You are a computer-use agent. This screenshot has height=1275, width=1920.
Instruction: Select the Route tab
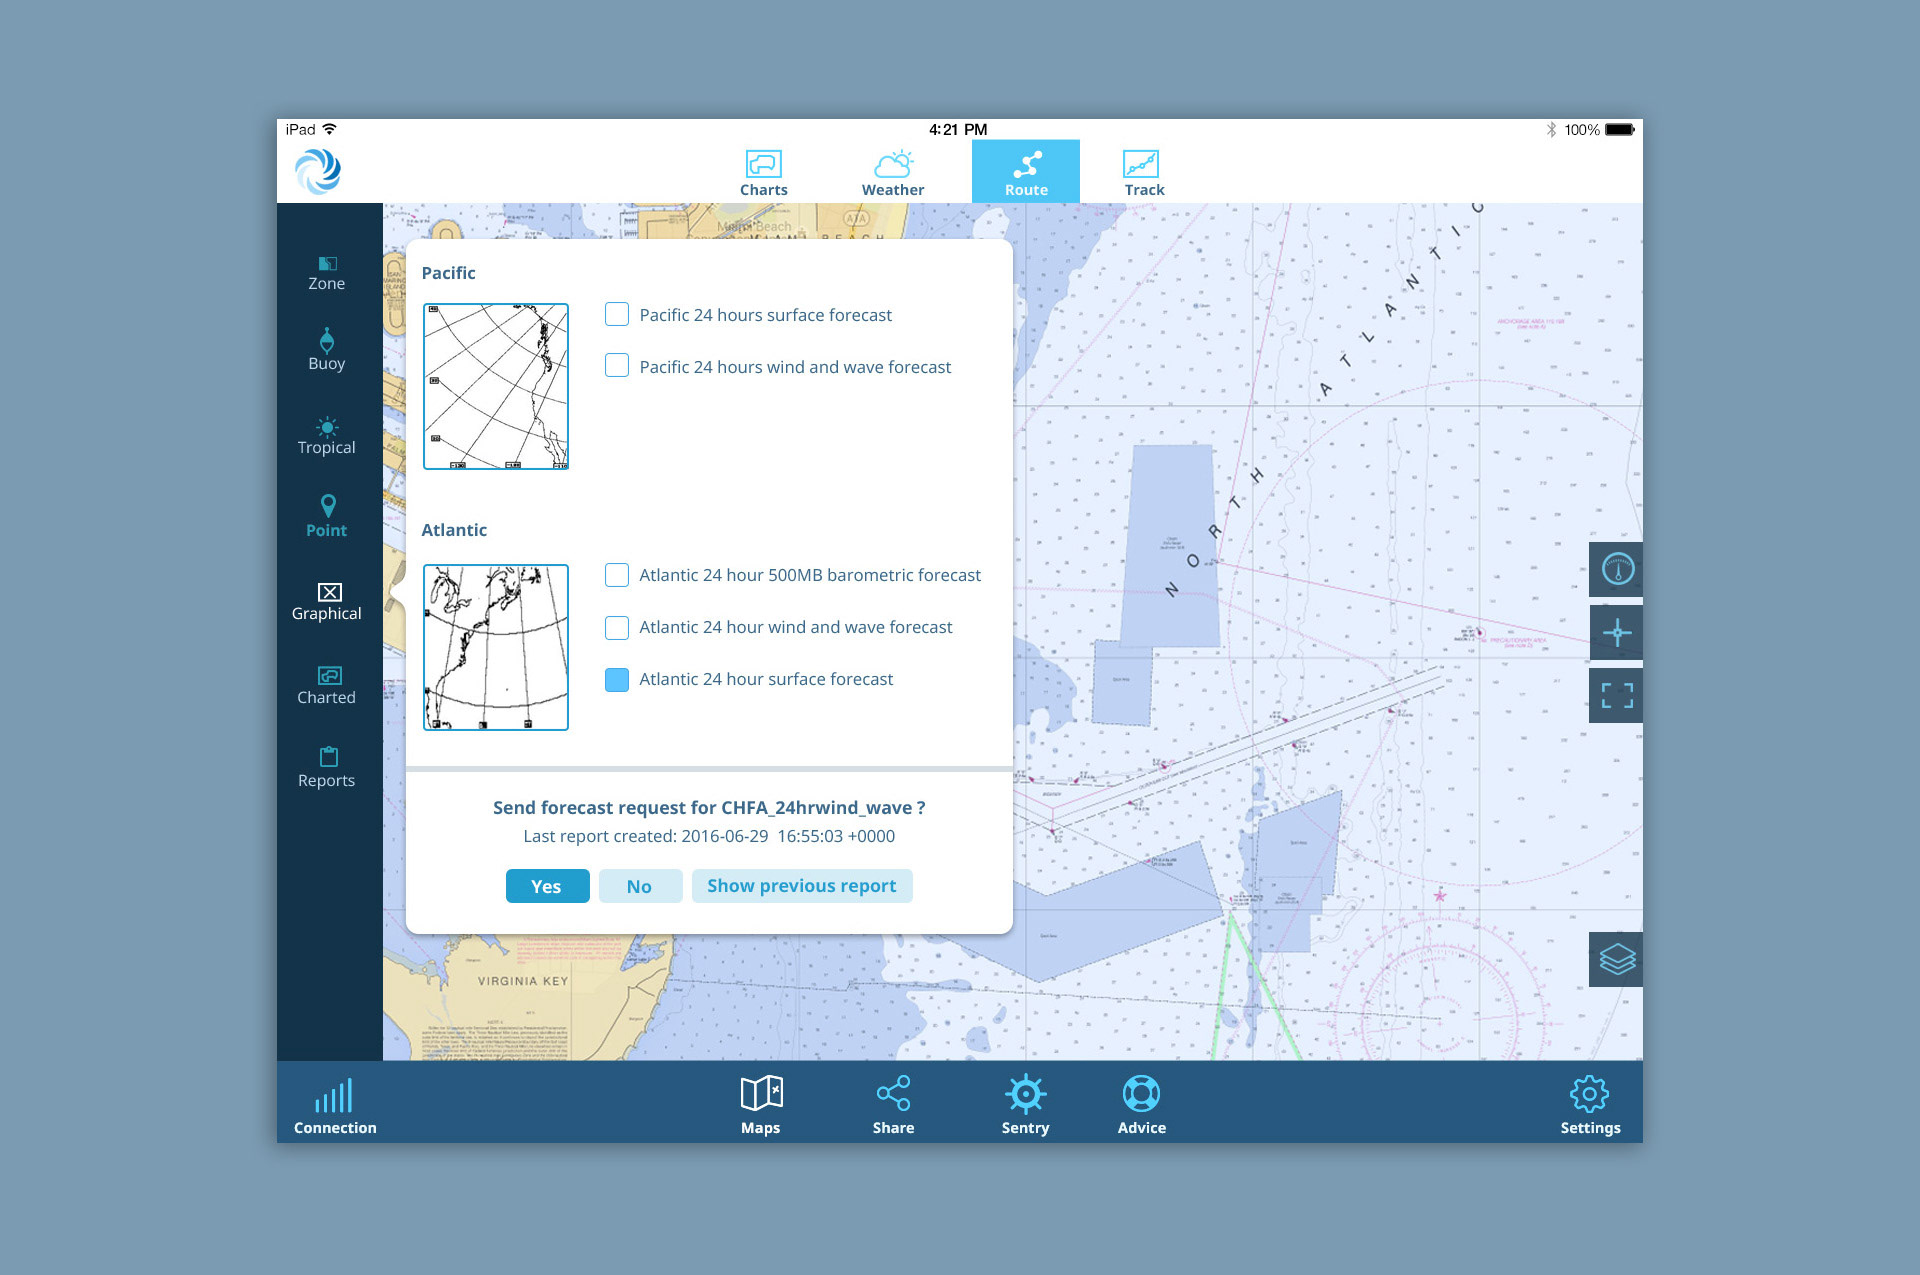tap(1026, 172)
